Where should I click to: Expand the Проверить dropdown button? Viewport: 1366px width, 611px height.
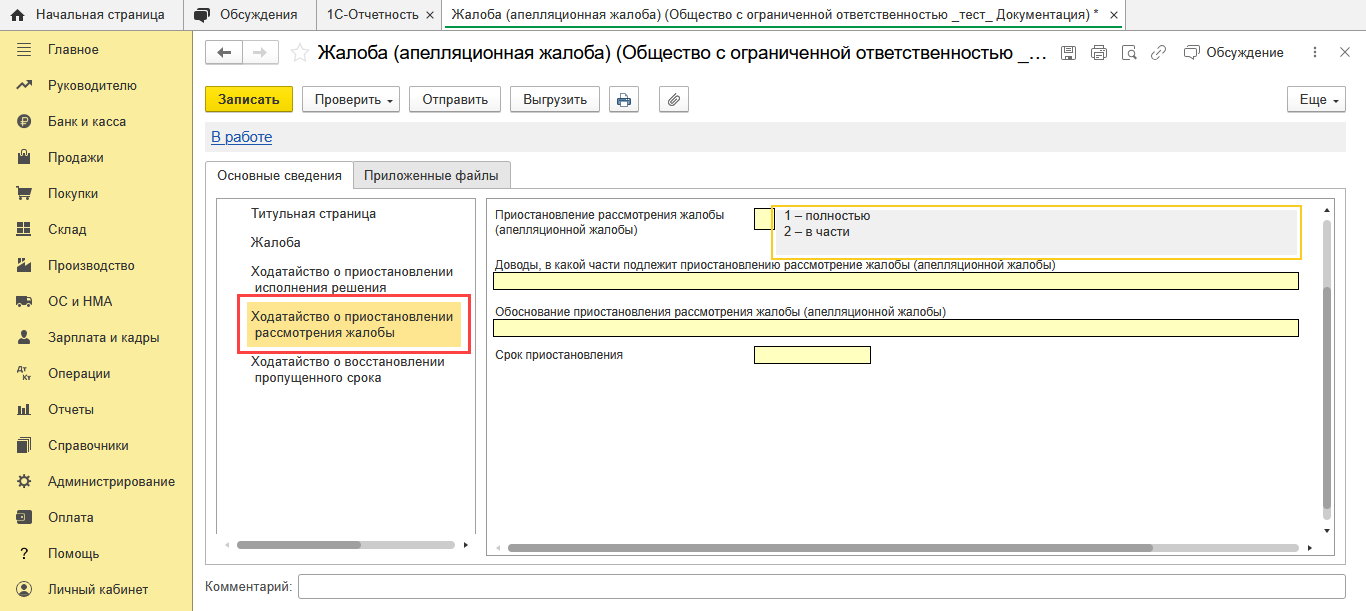(350, 100)
